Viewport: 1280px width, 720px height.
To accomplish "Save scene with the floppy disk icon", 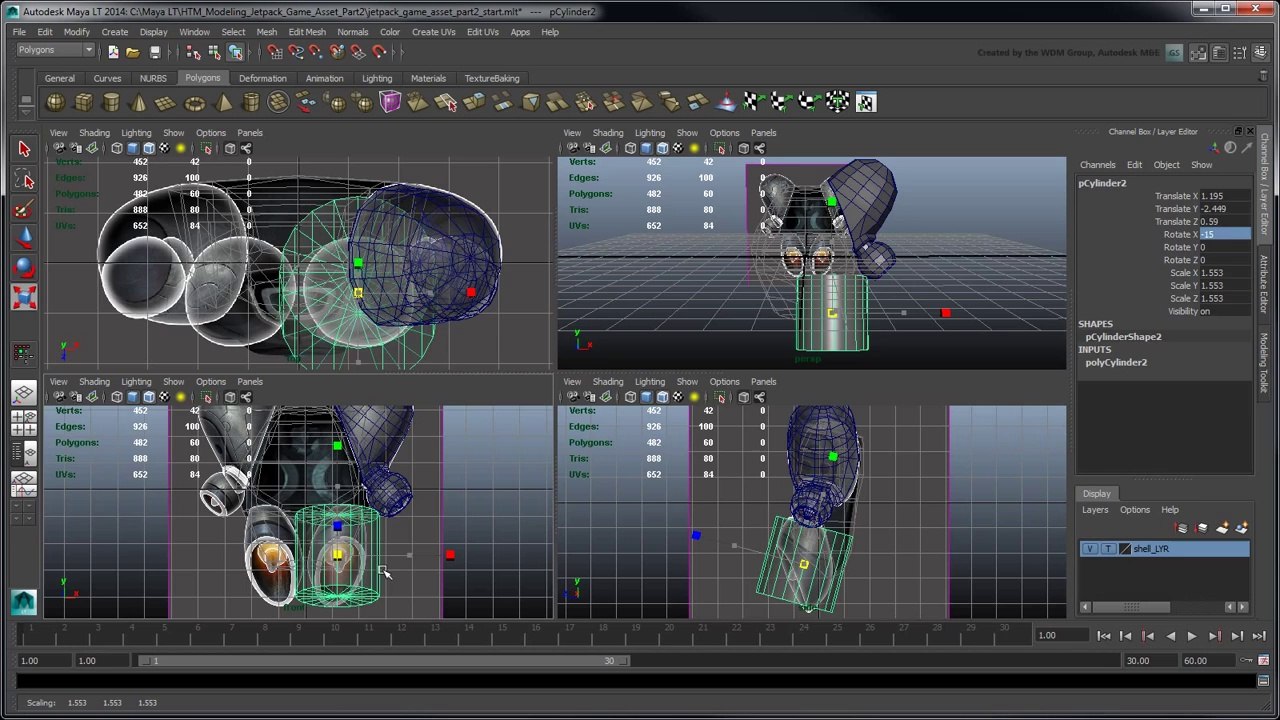I will coord(155,52).
